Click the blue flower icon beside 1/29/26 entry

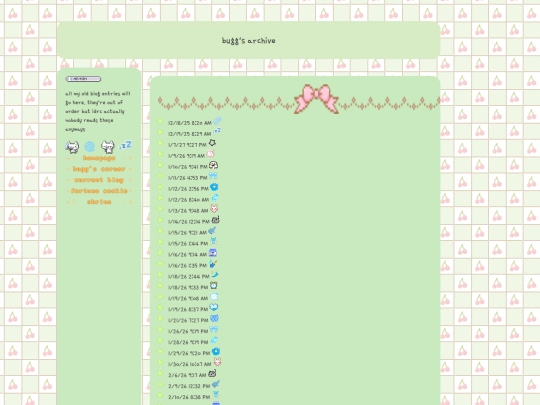(x=216, y=351)
